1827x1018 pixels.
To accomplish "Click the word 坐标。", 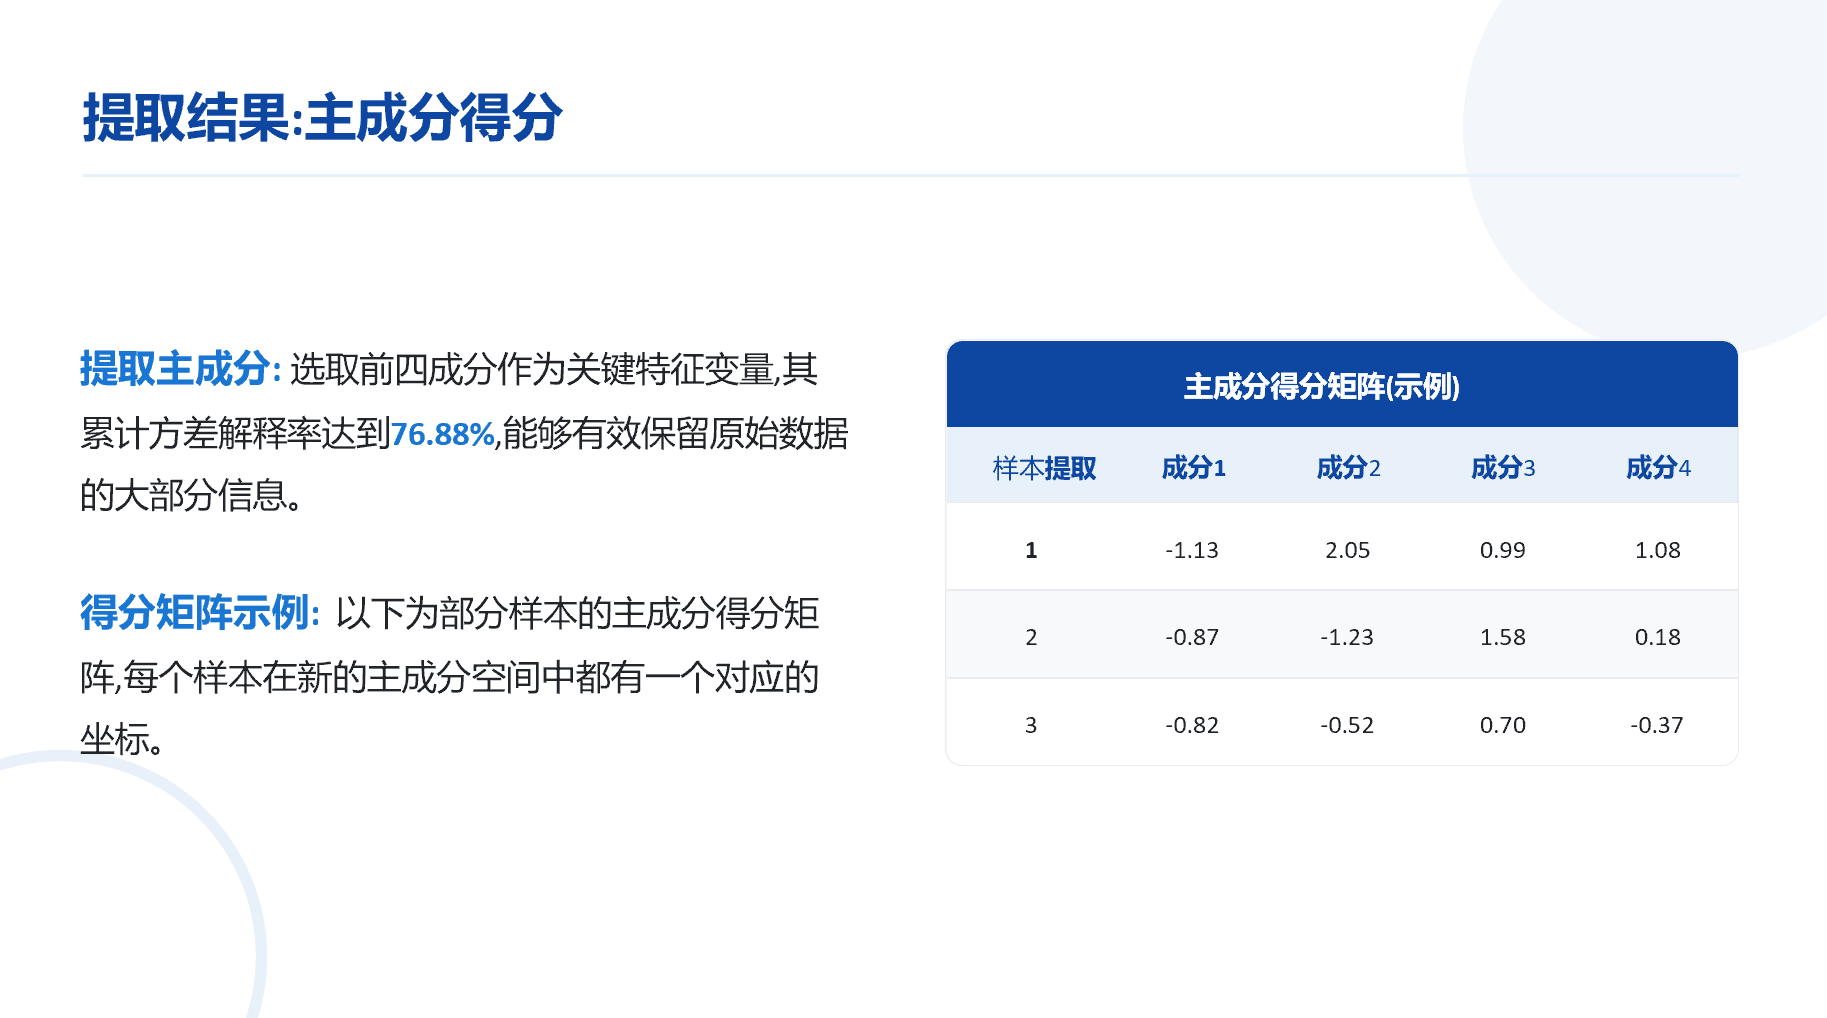I will pos(122,740).
